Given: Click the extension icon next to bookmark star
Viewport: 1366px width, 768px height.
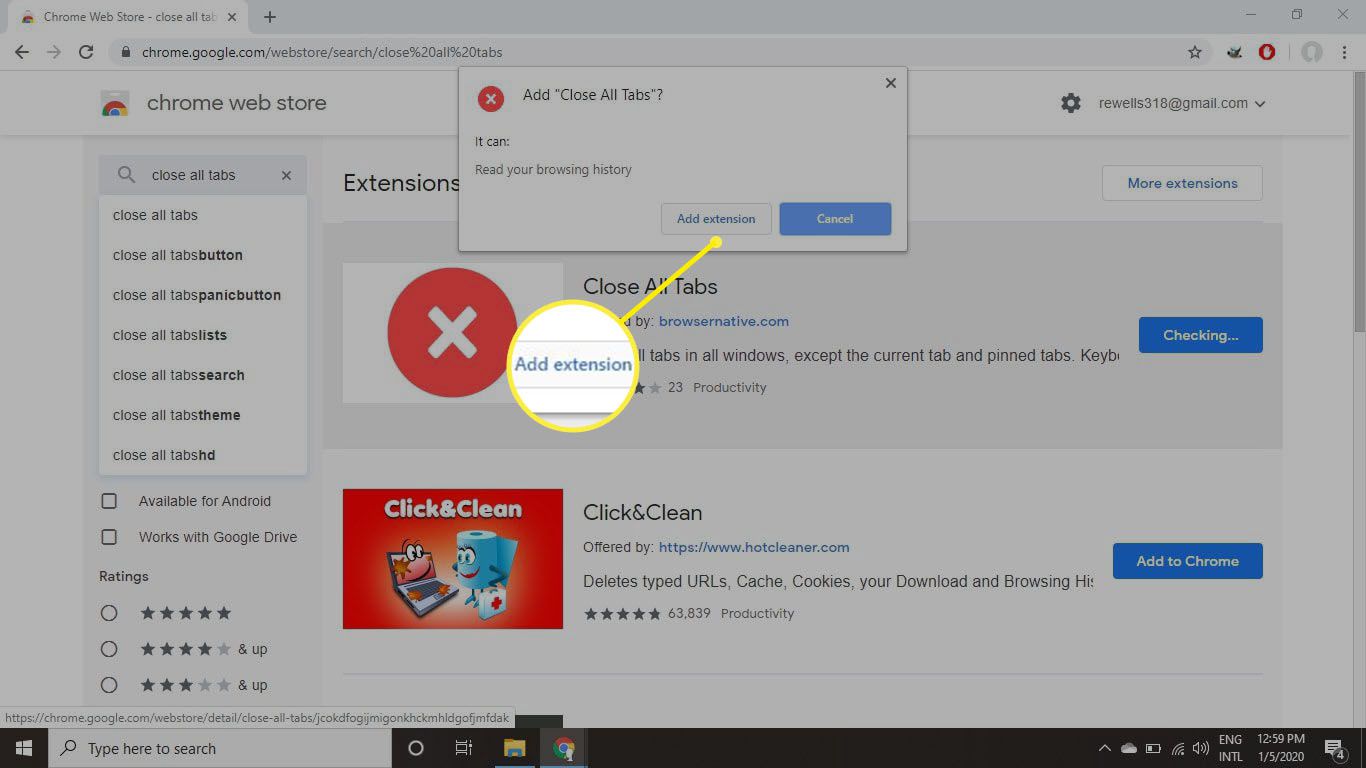Looking at the screenshot, I should (x=1235, y=52).
